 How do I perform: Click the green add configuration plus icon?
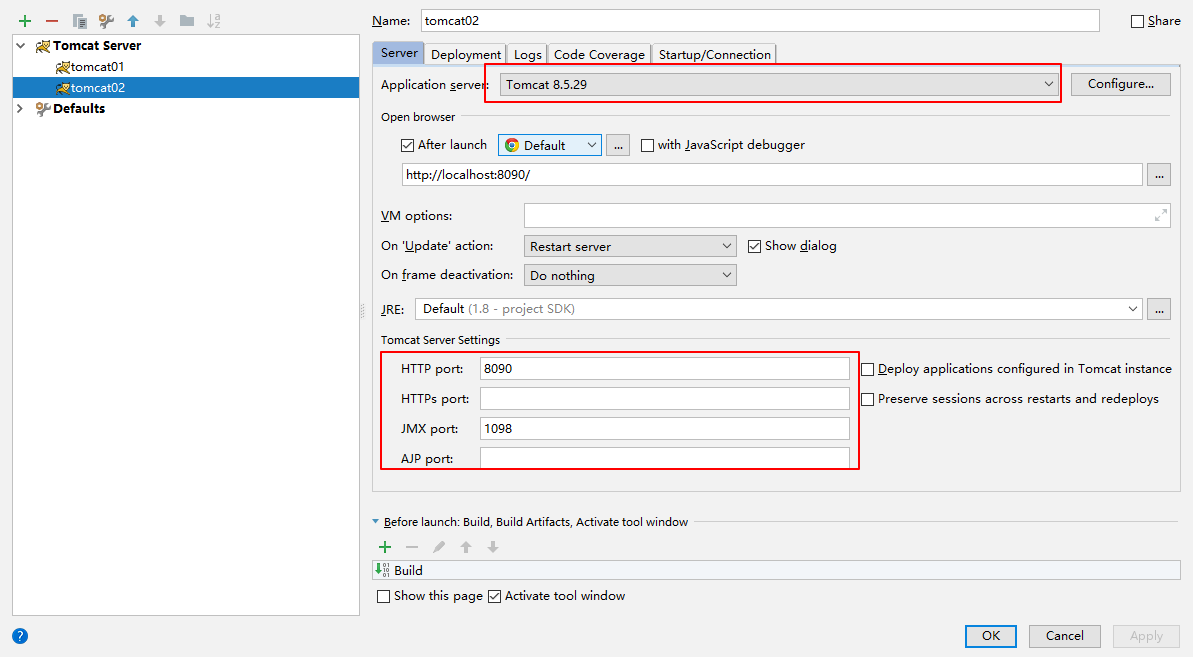(x=25, y=21)
